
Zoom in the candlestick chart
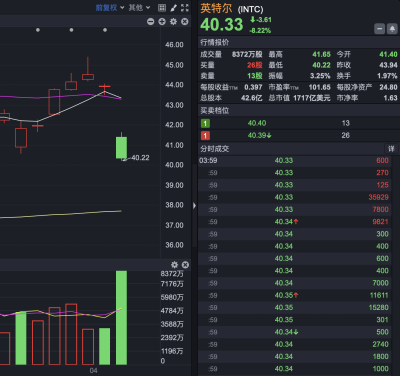[x=162, y=22]
